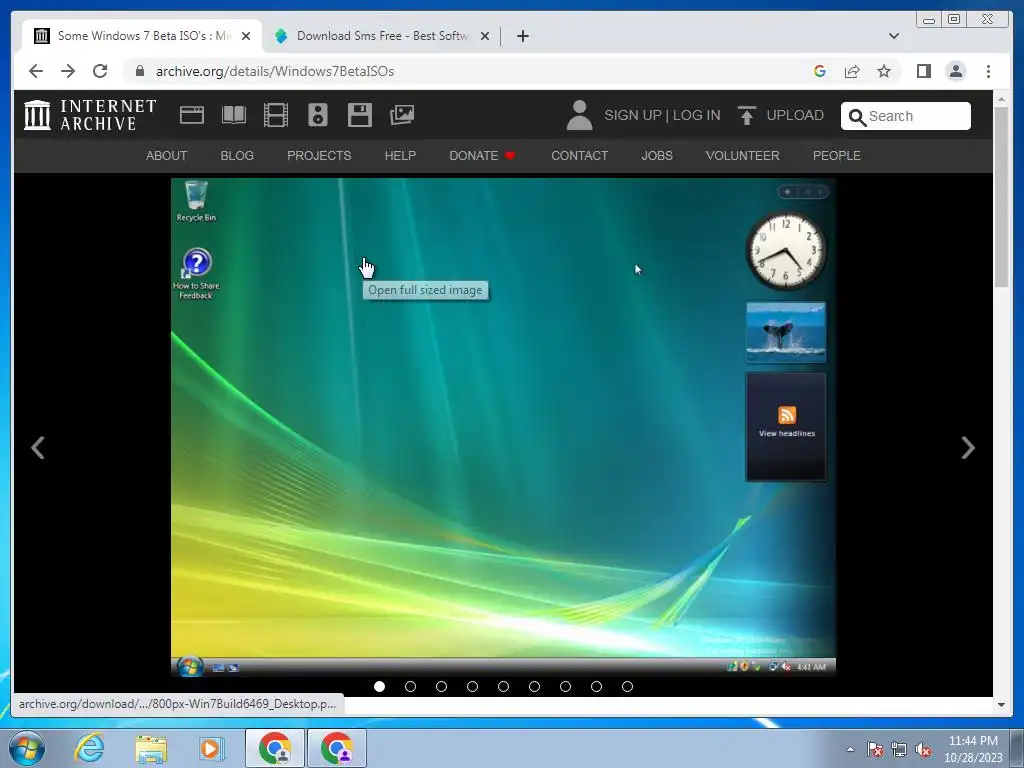
Task: Open a new tab
Action: [x=522, y=36]
